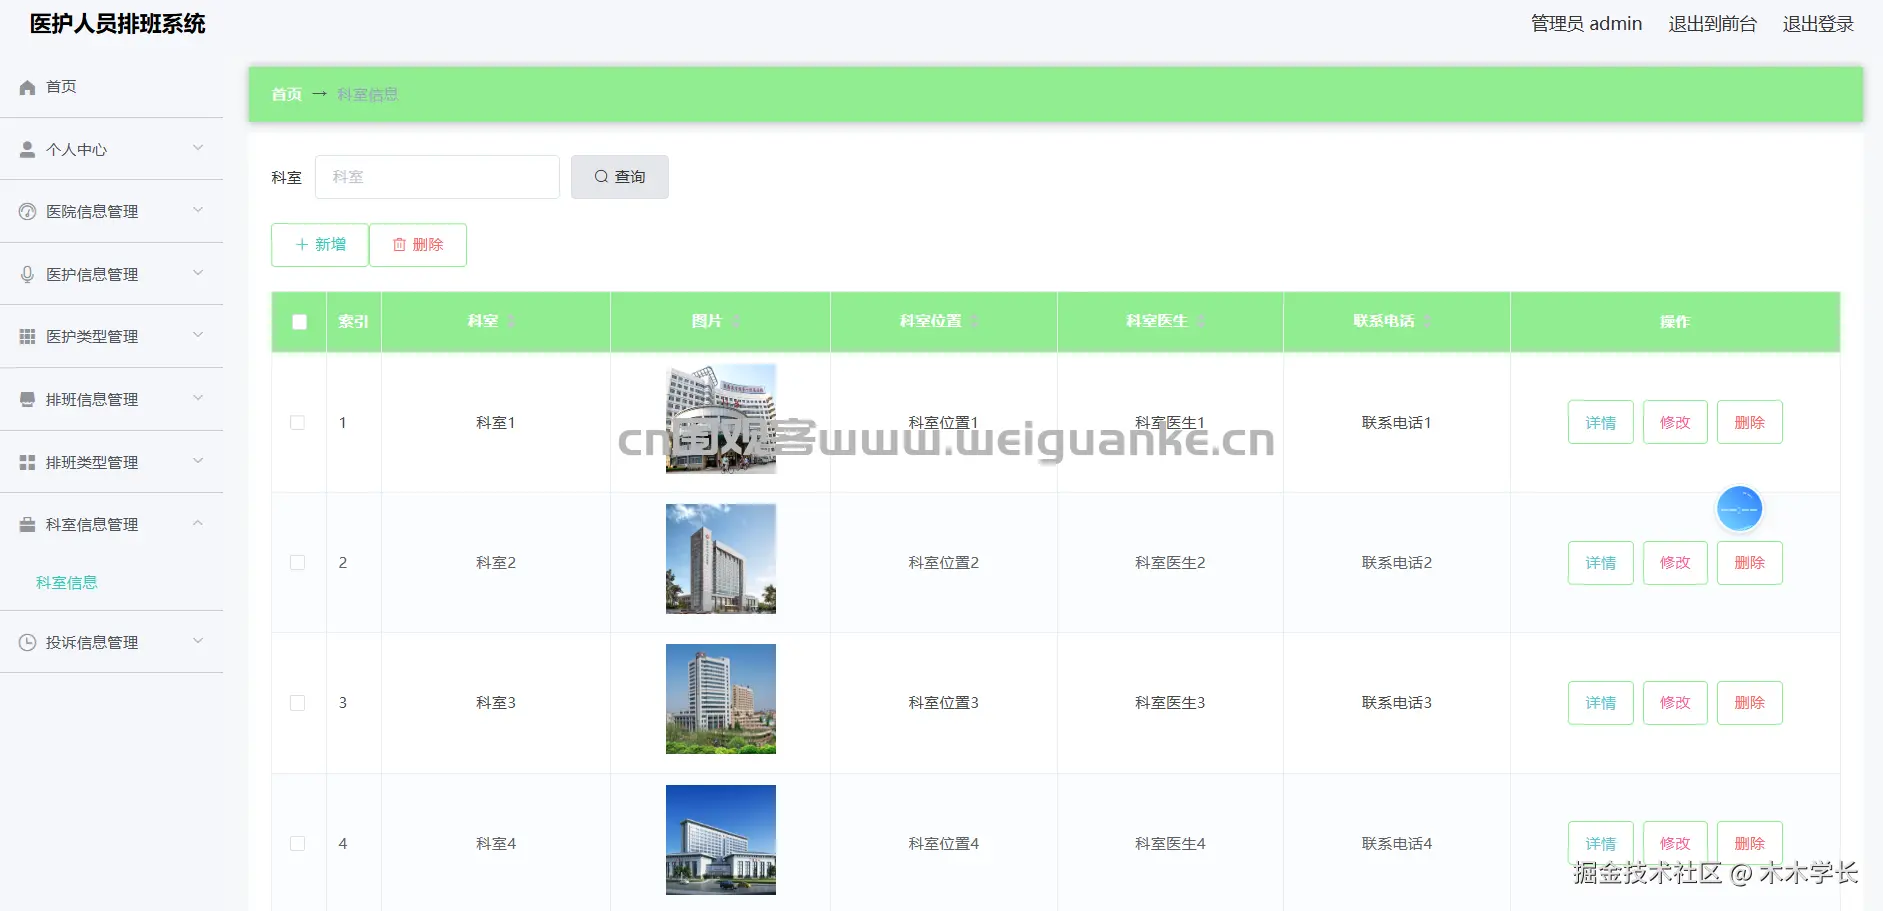Check the checkbox for row 科室1
Image resolution: width=1883 pixels, height=911 pixels.
297,422
